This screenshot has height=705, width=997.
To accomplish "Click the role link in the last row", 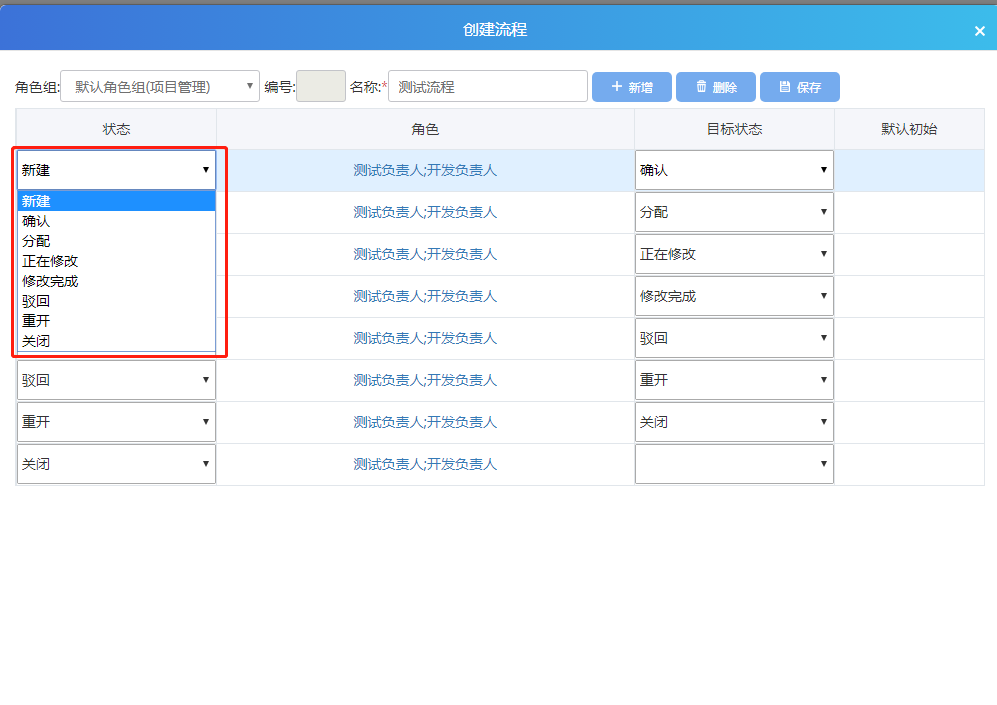I will coord(425,464).
